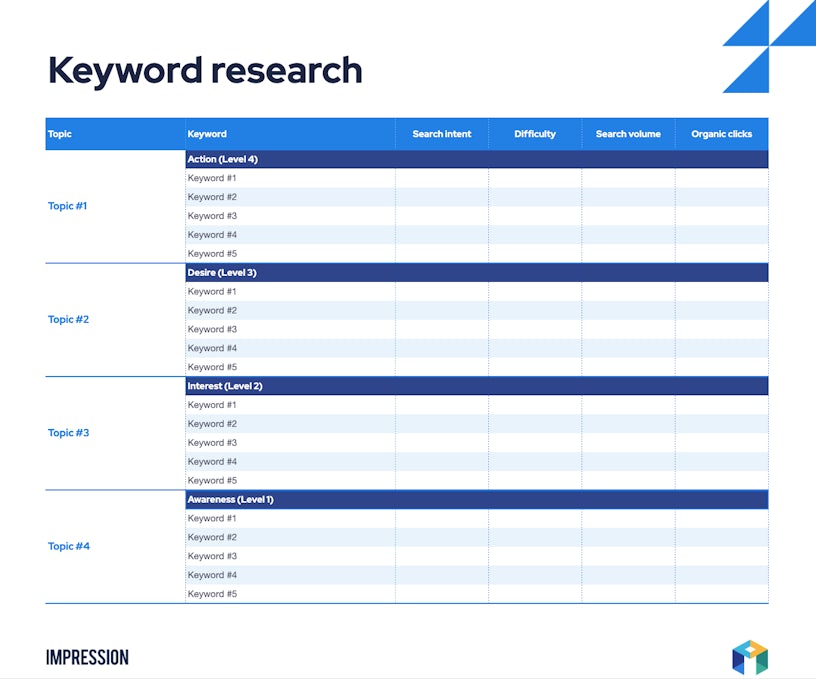Collapse the Desire (Level 3) section row
Screen dimensions: 816x679
[x=223, y=272]
